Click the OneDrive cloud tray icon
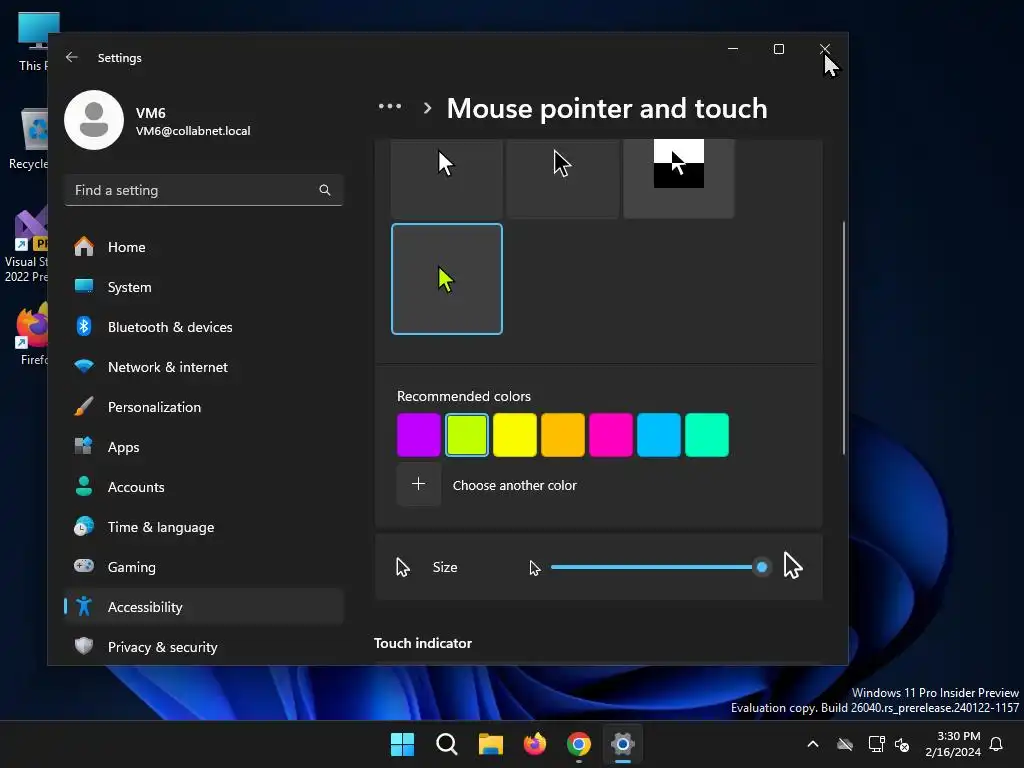 845,744
